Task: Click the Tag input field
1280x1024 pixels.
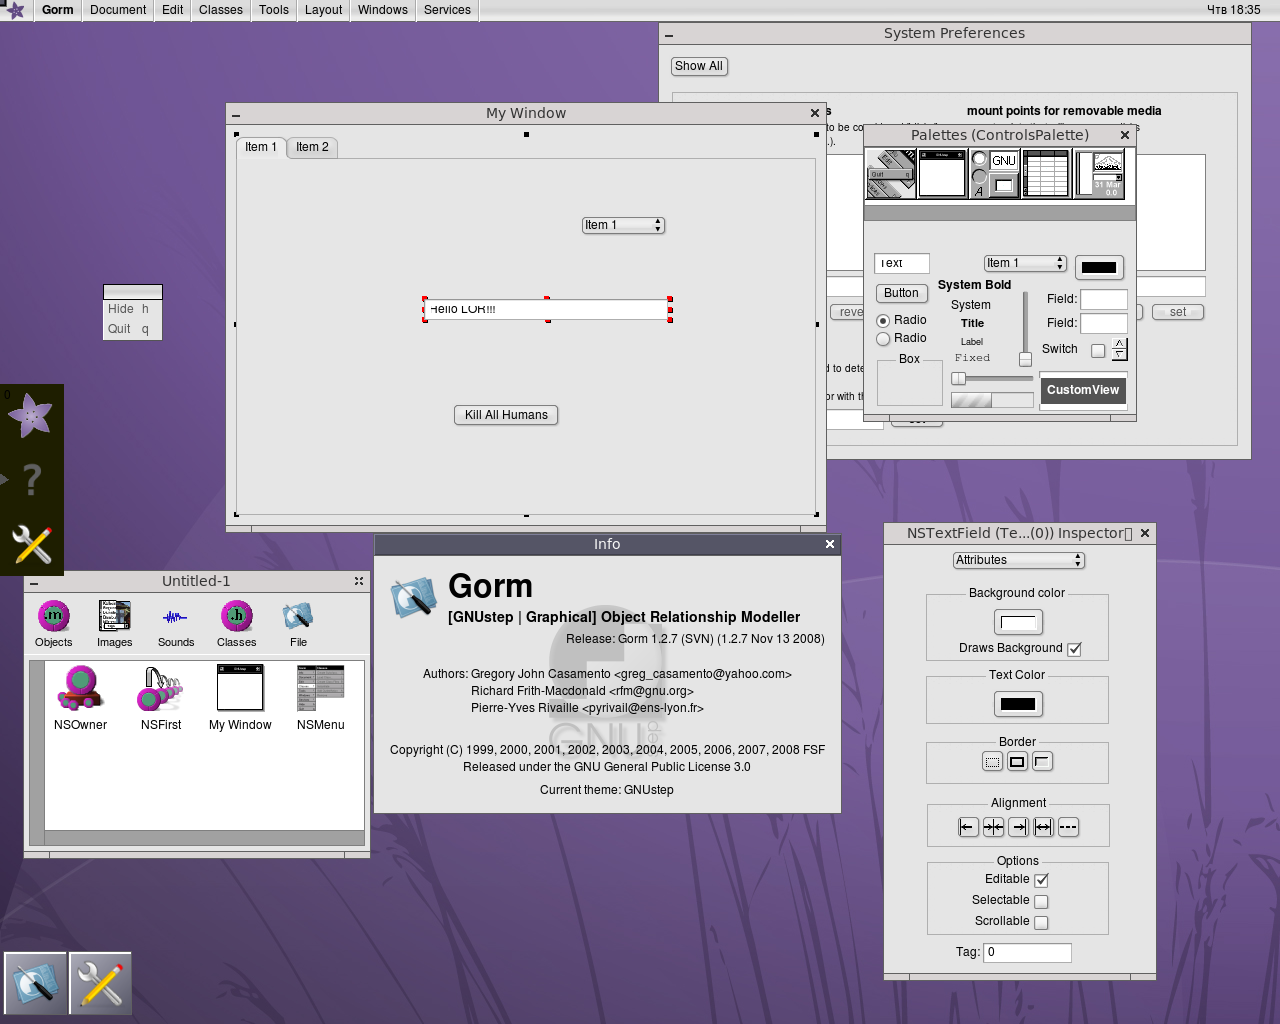Action: coord(1027,953)
